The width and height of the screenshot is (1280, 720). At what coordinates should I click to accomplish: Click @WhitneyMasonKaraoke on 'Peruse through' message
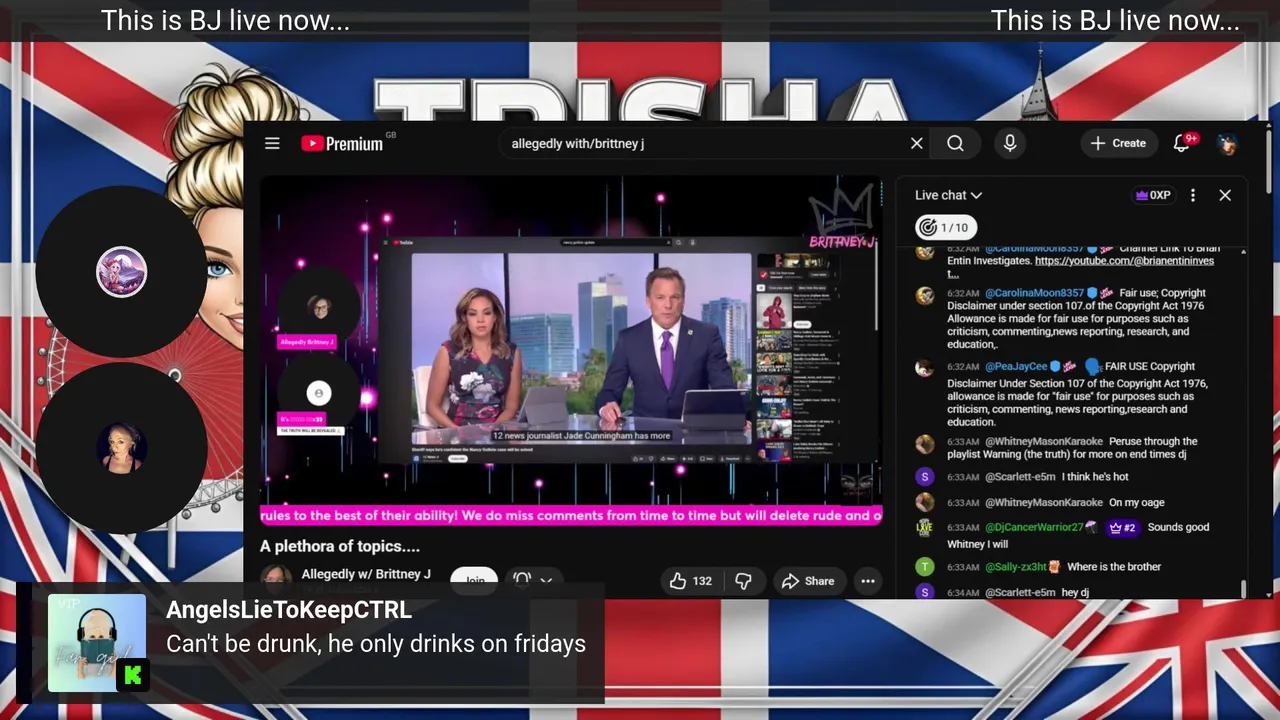(x=1044, y=441)
